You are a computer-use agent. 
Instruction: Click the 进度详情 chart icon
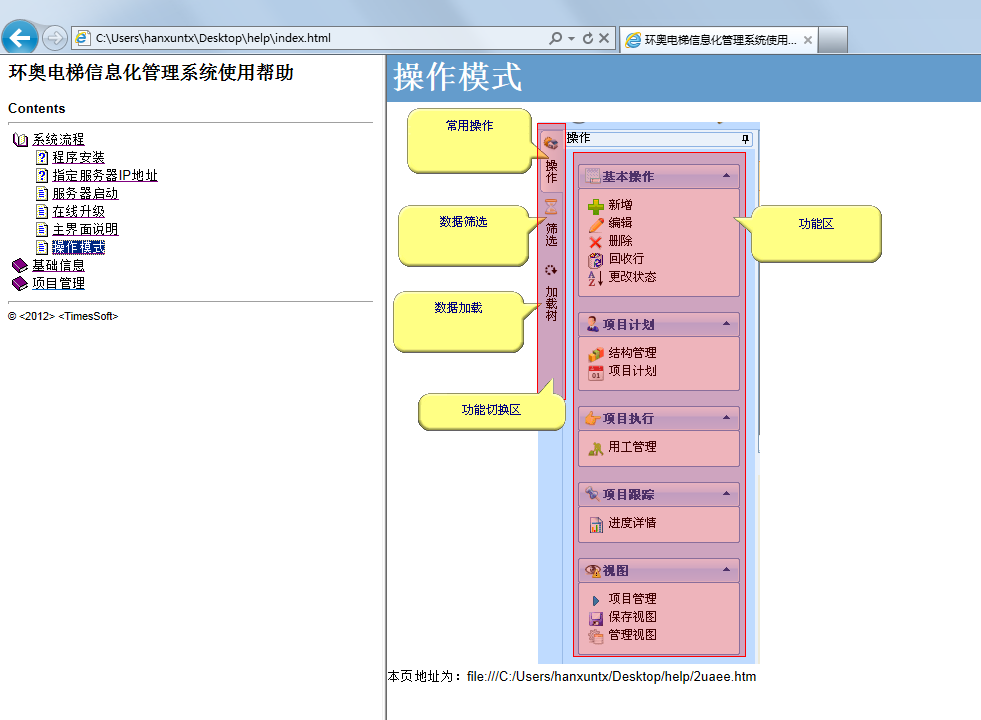point(596,523)
